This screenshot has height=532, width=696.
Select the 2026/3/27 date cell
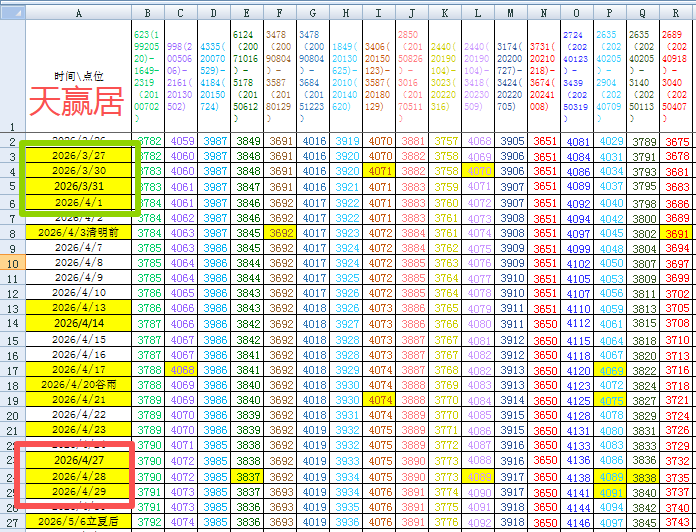click(x=79, y=156)
